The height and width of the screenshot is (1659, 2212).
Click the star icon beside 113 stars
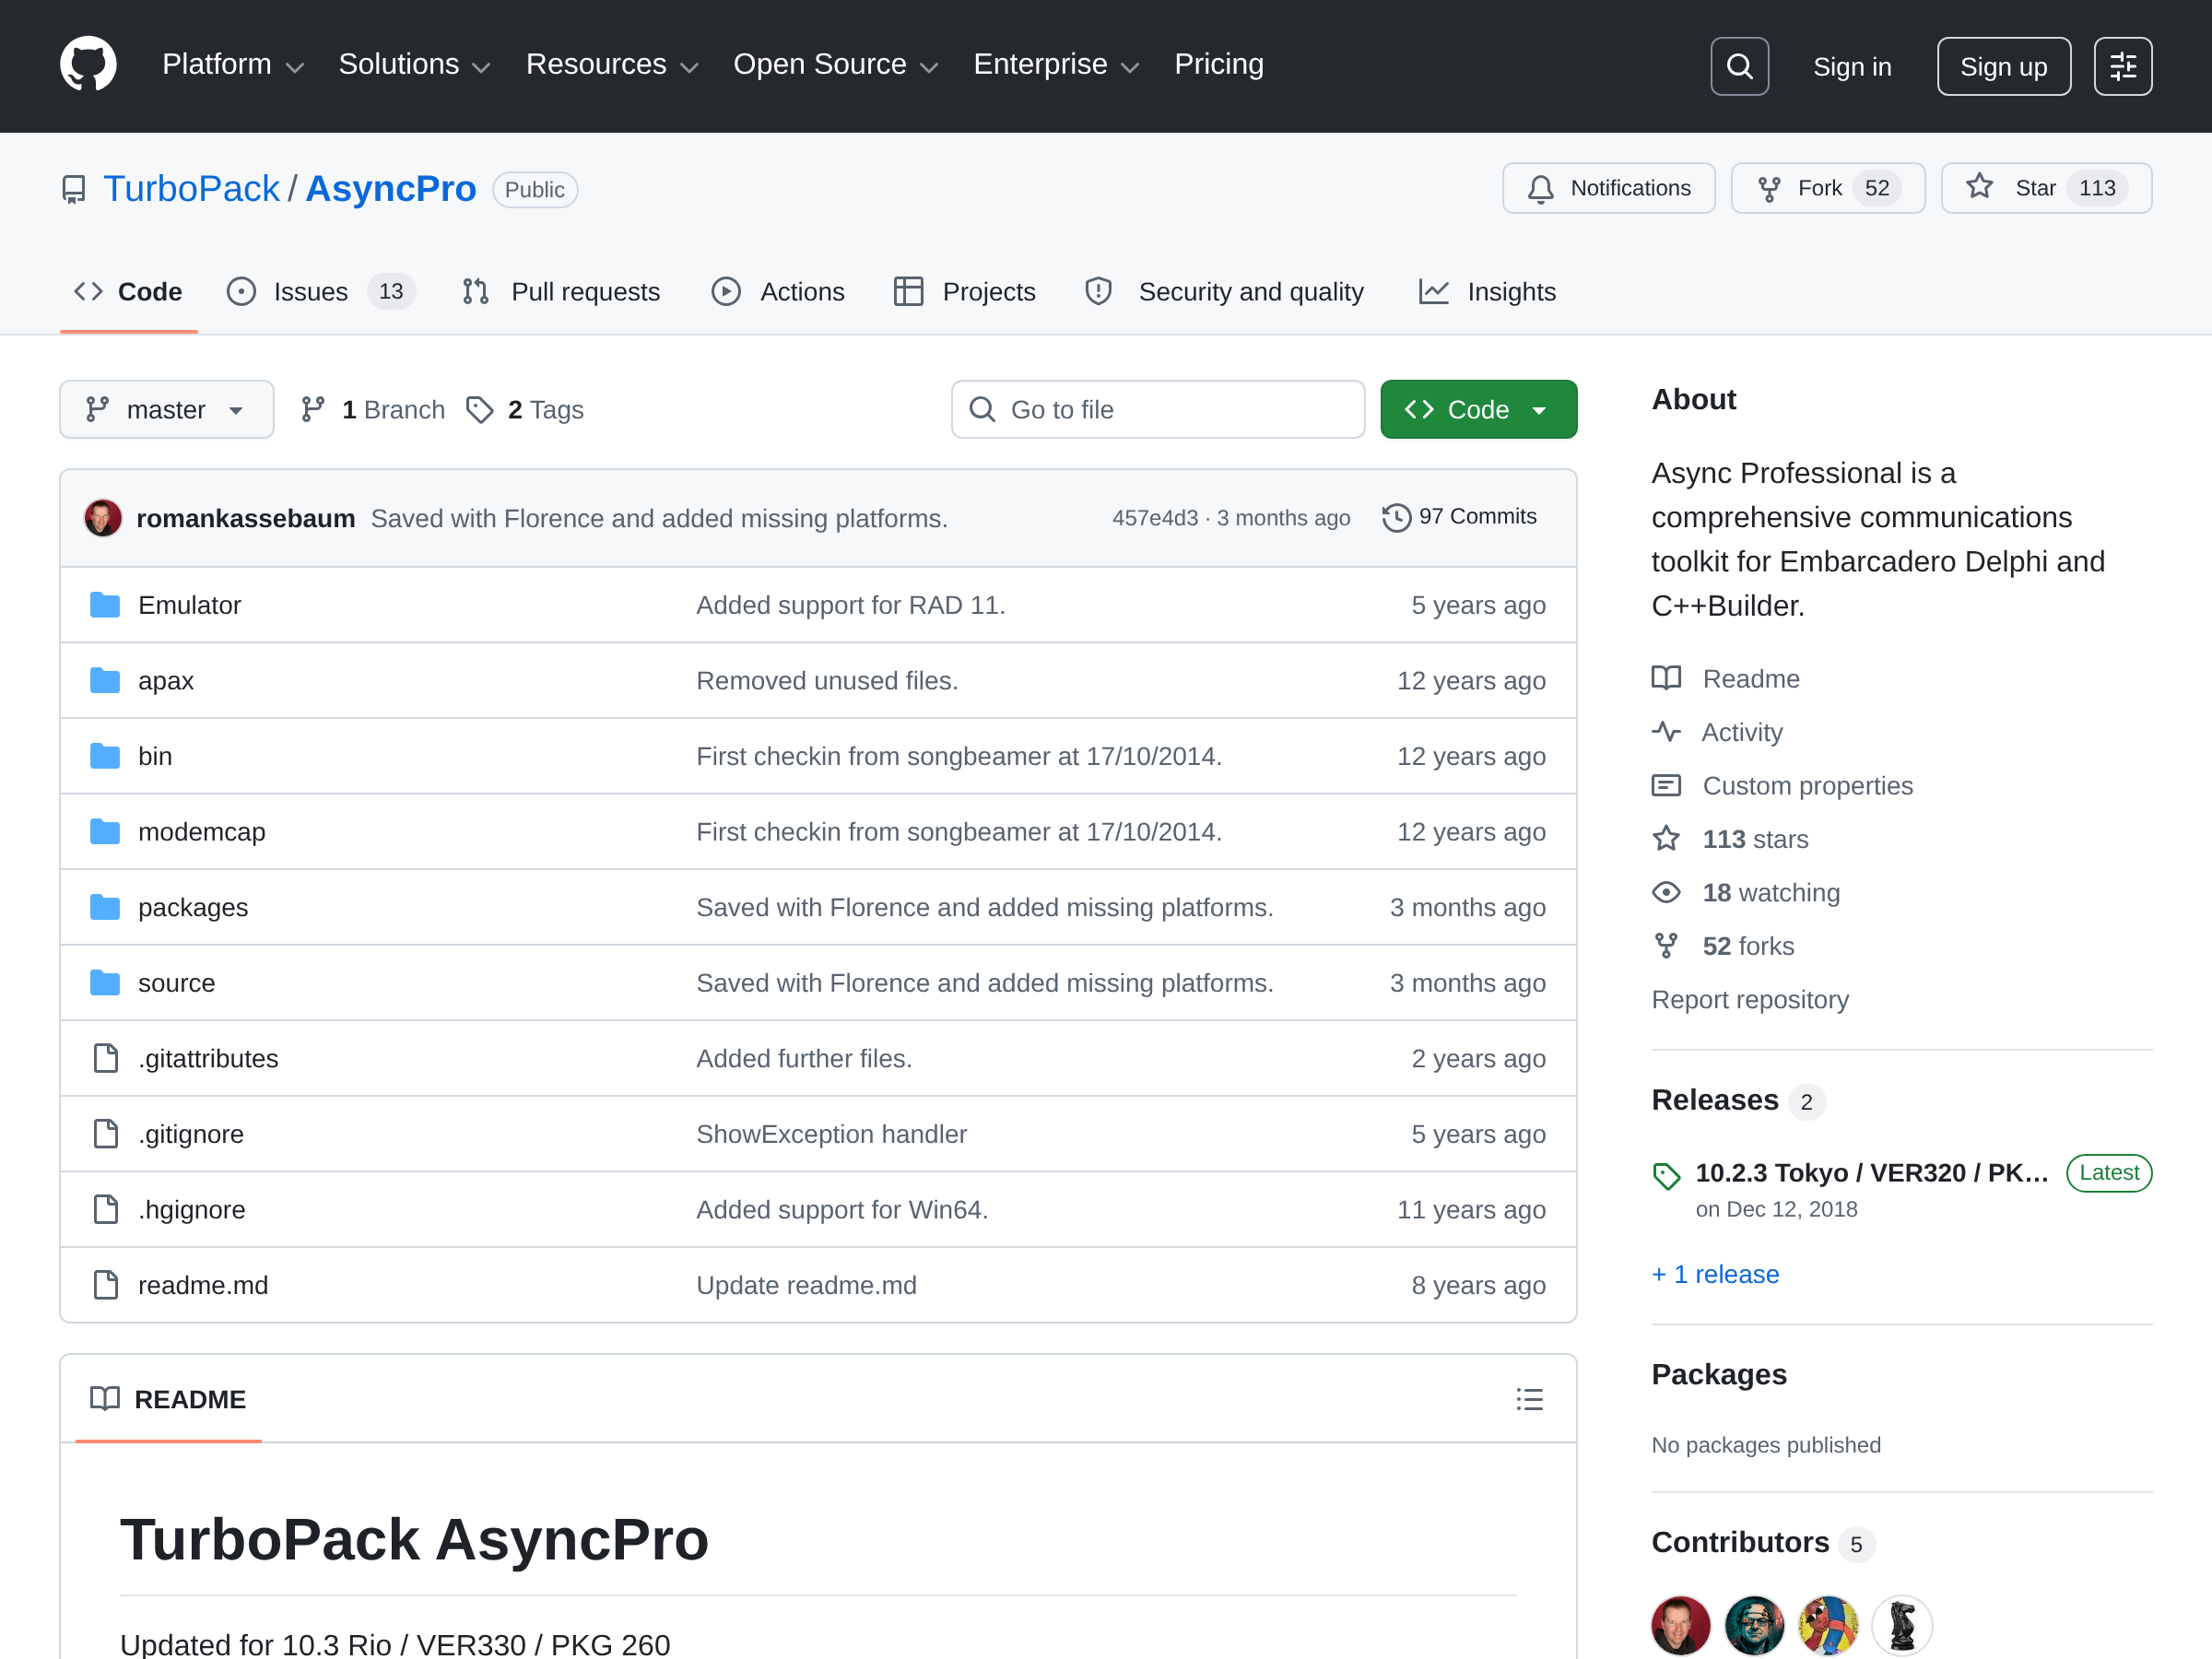tap(1666, 838)
